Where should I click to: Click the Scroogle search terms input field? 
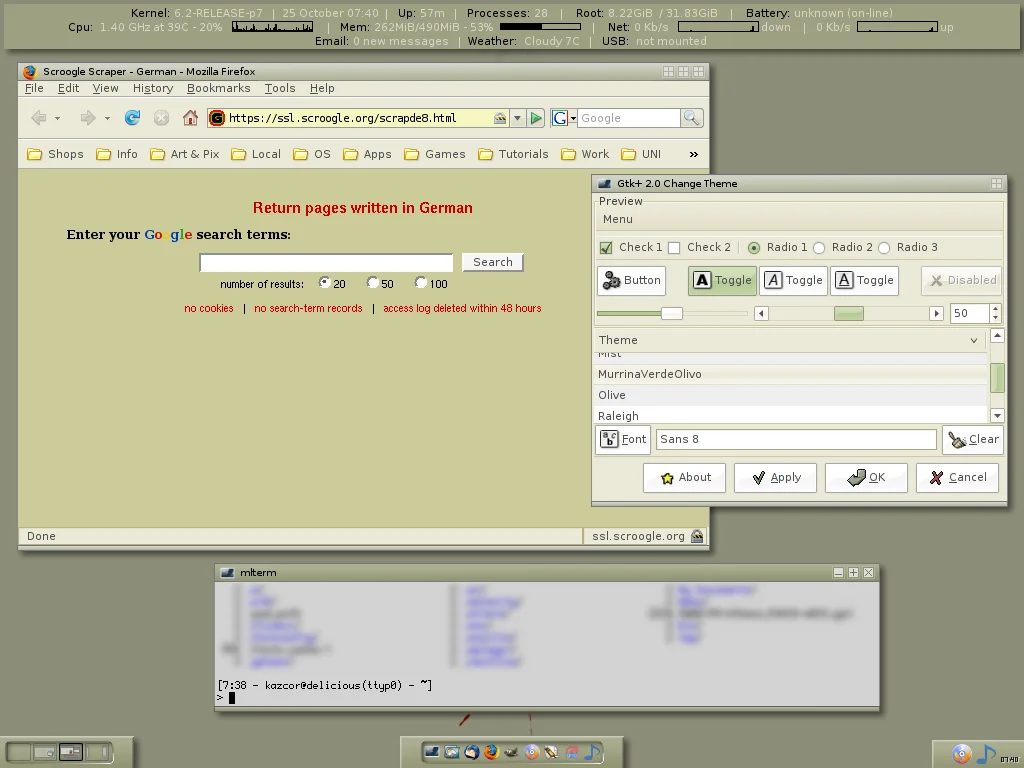click(x=326, y=263)
